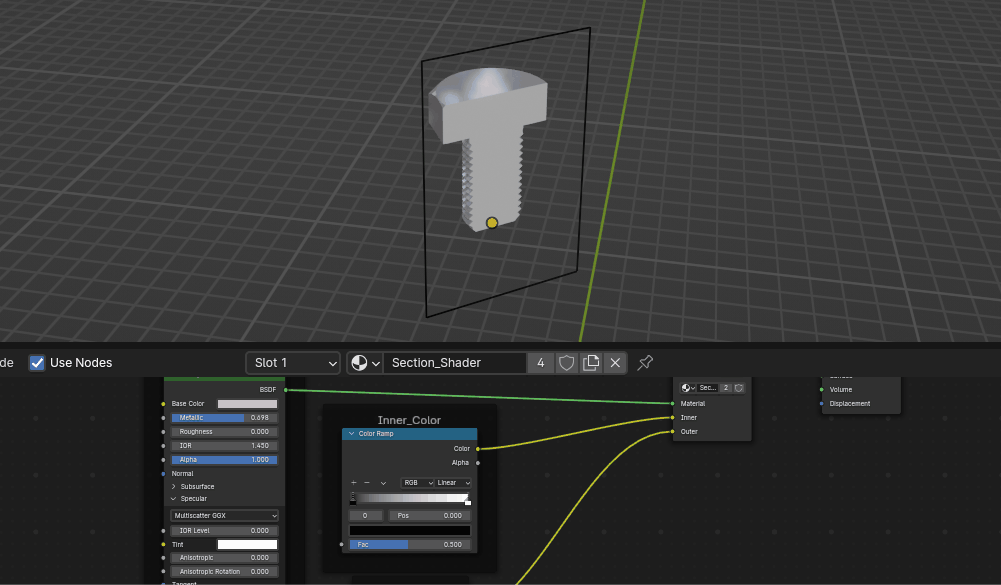
Task: Open the color ramp tools chevron menu
Action: point(383,483)
